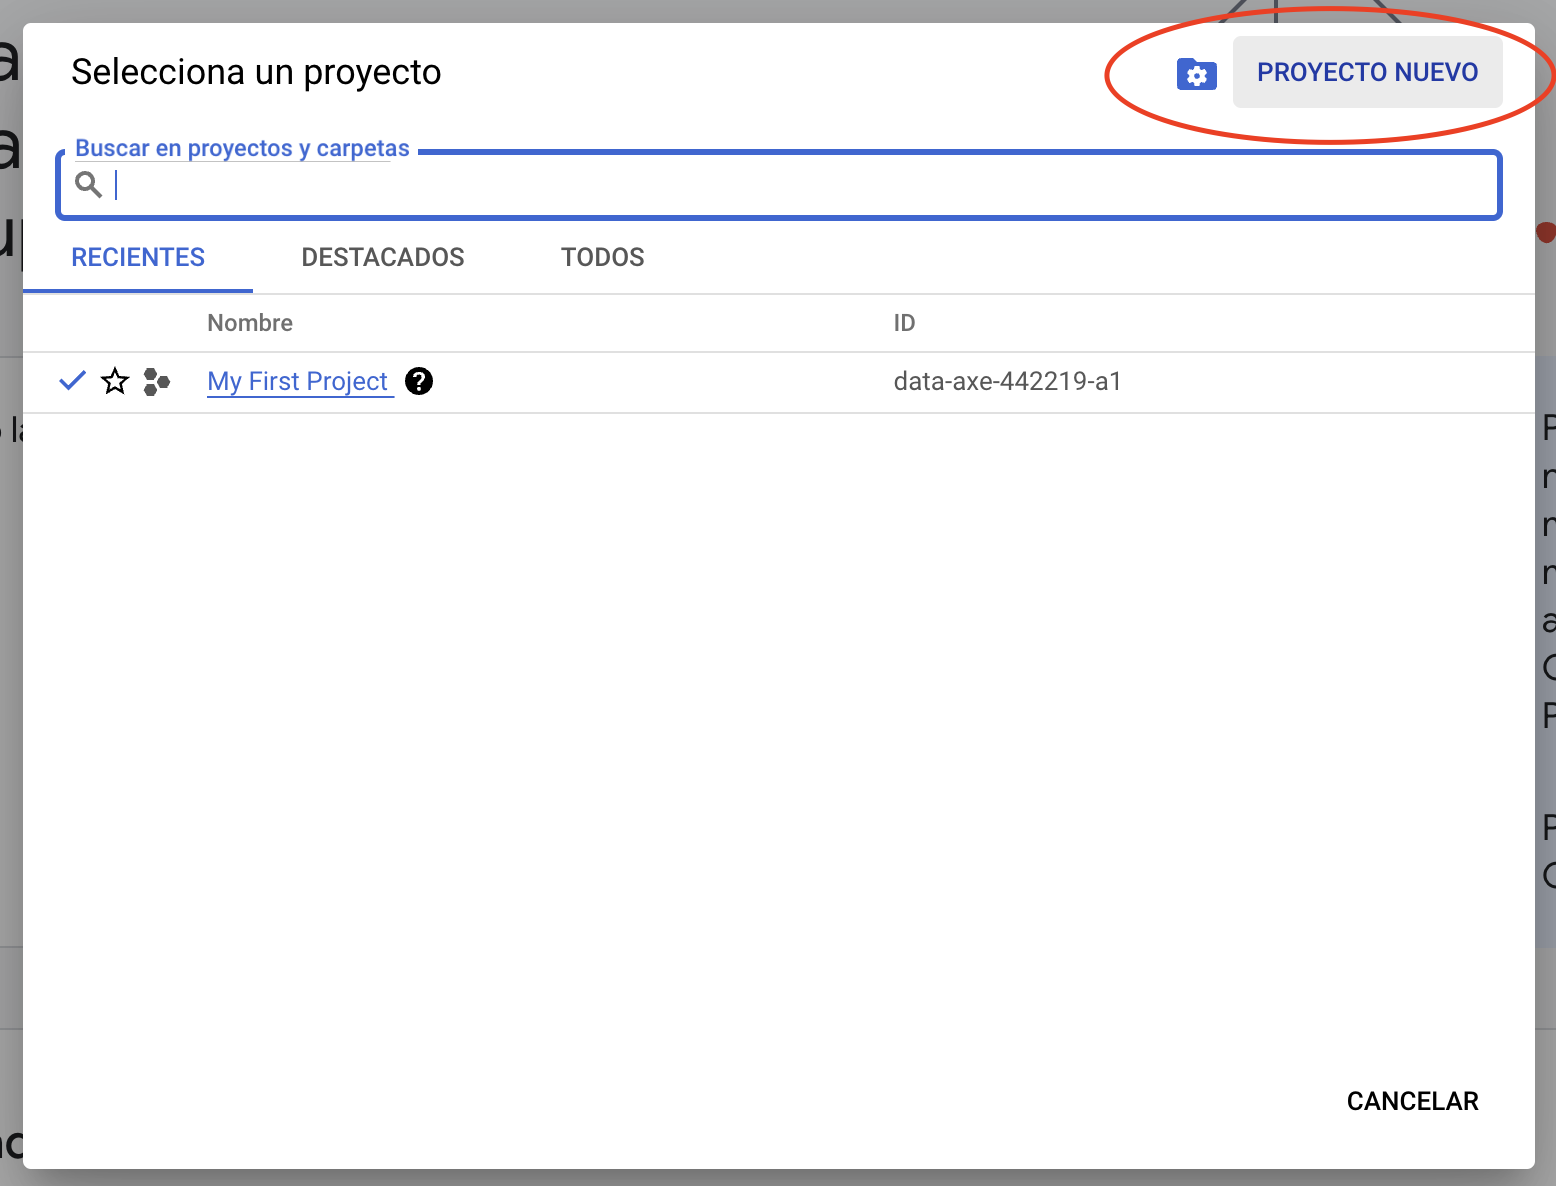Viewport: 1556px width, 1186px height.
Task: Open the TODOS tab
Action: coord(602,257)
